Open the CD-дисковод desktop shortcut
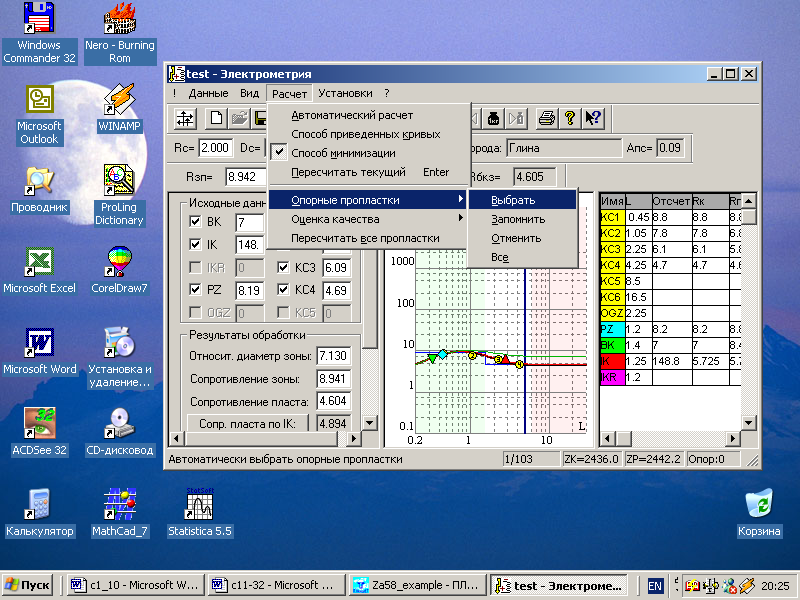800x600 pixels. 119,432
